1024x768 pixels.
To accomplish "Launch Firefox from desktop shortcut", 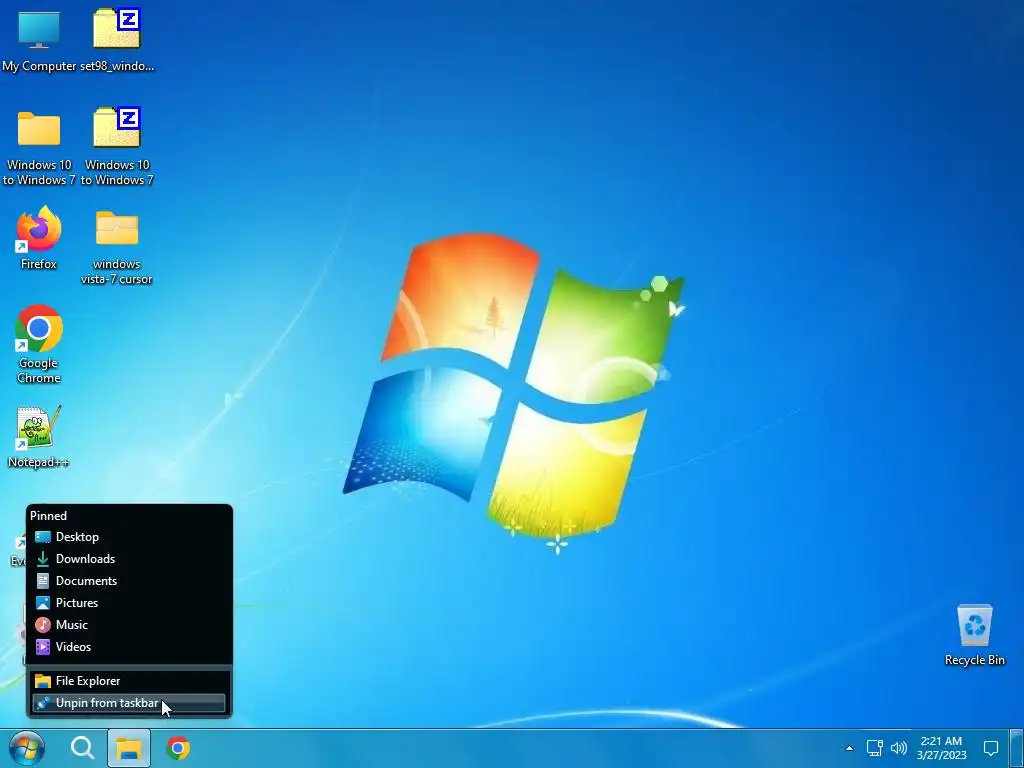I will click(39, 238).
